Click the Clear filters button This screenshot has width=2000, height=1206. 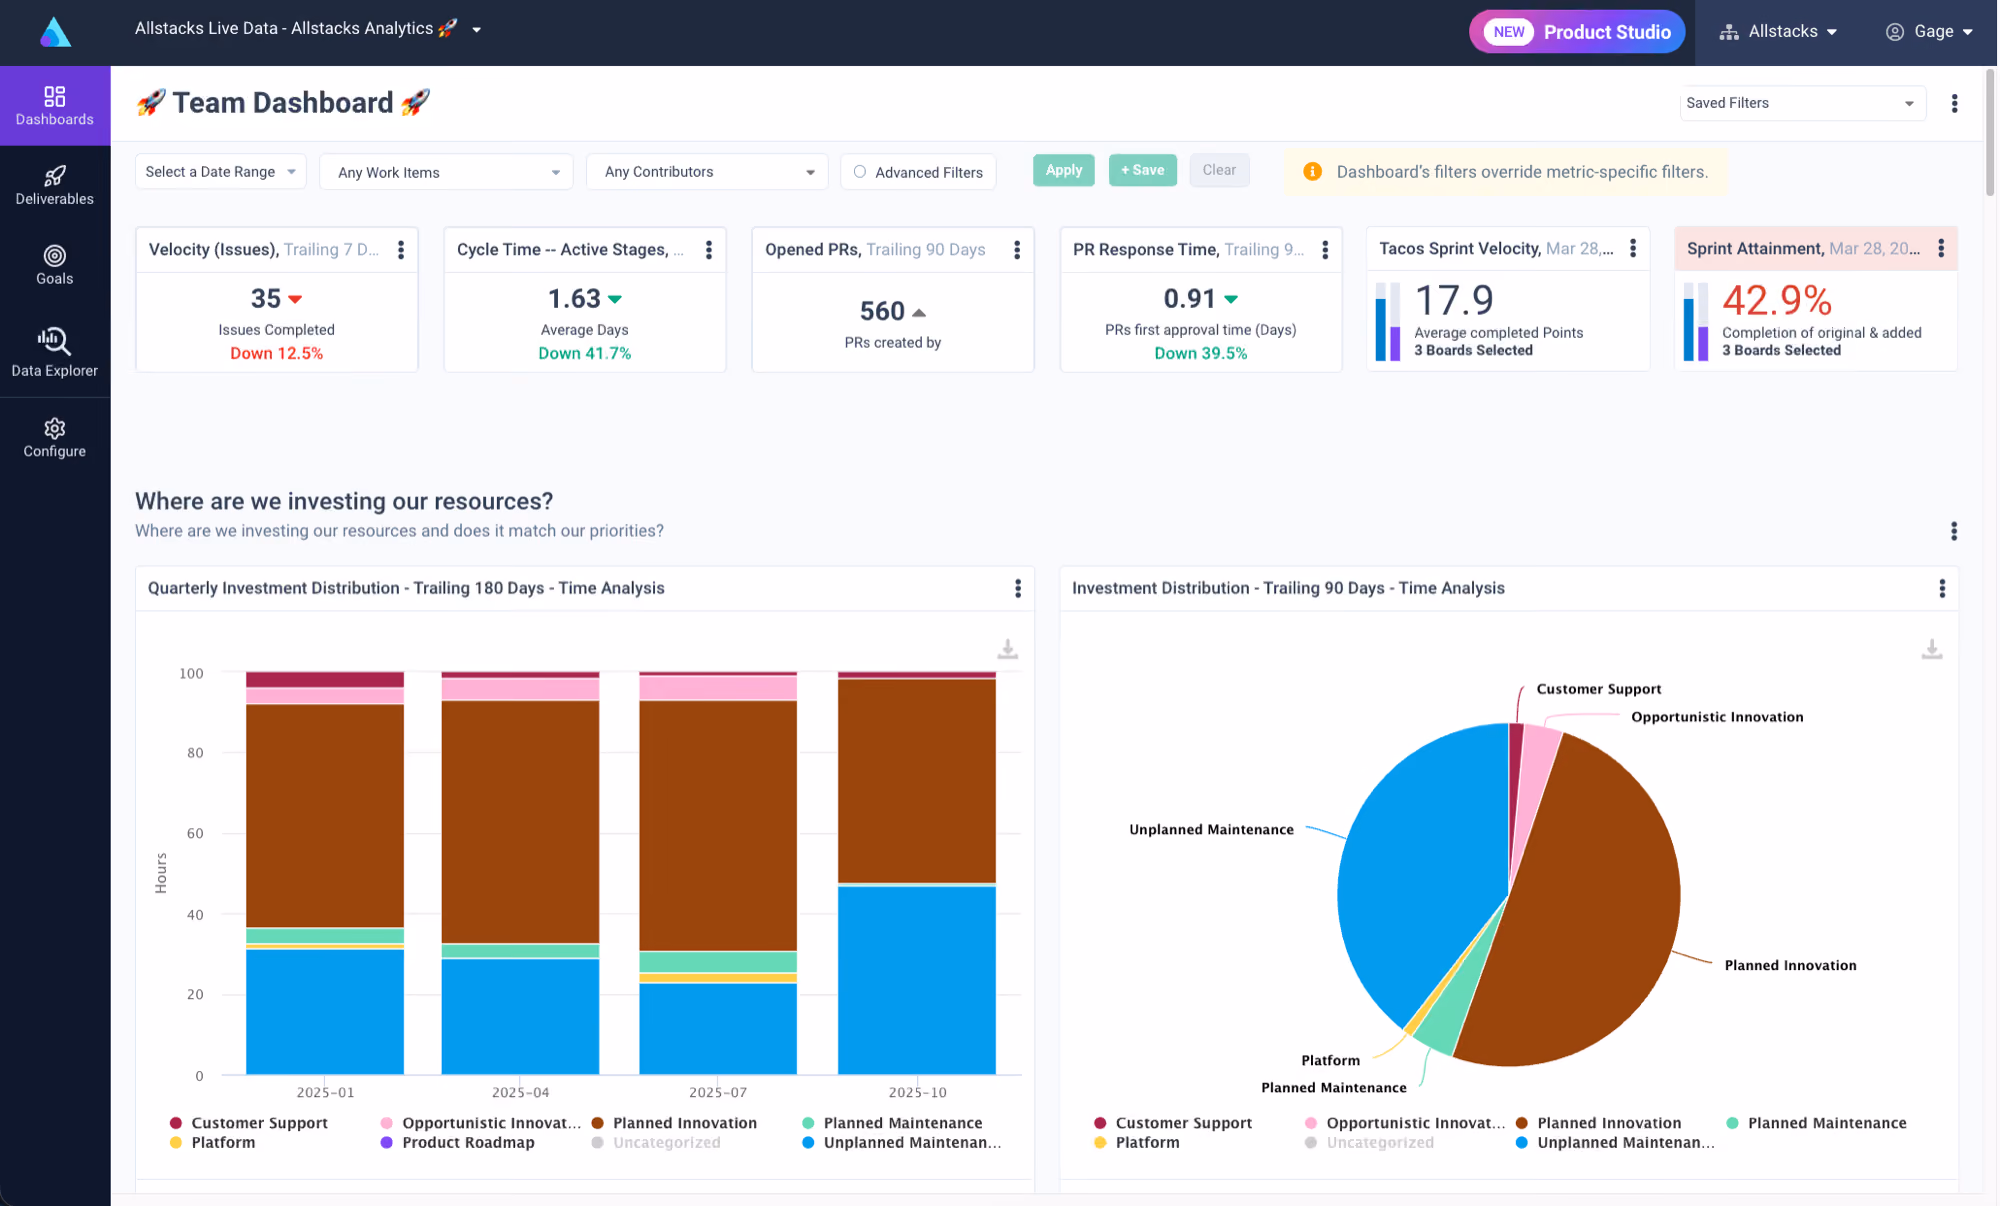tap(1219, 170)
